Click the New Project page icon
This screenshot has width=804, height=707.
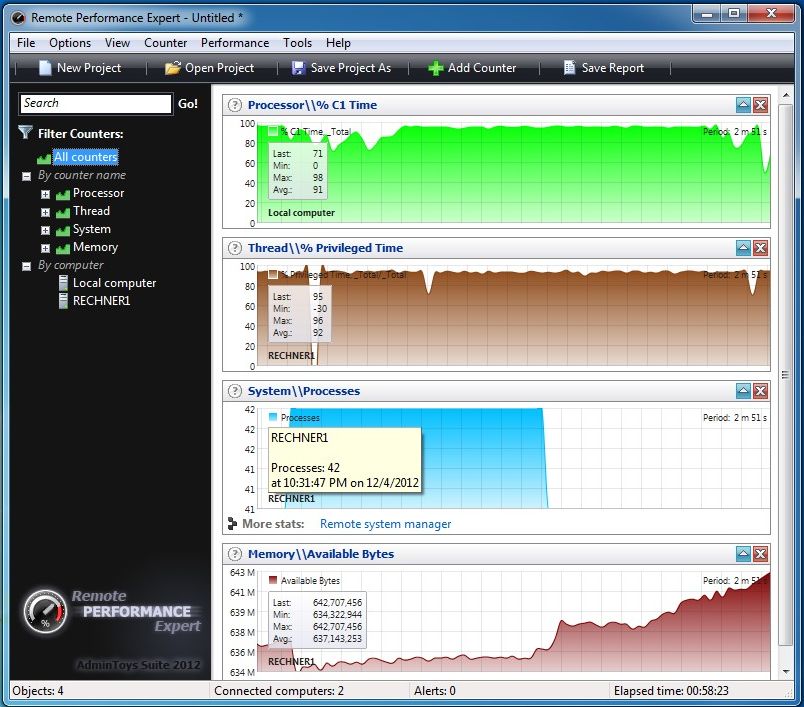45,68
